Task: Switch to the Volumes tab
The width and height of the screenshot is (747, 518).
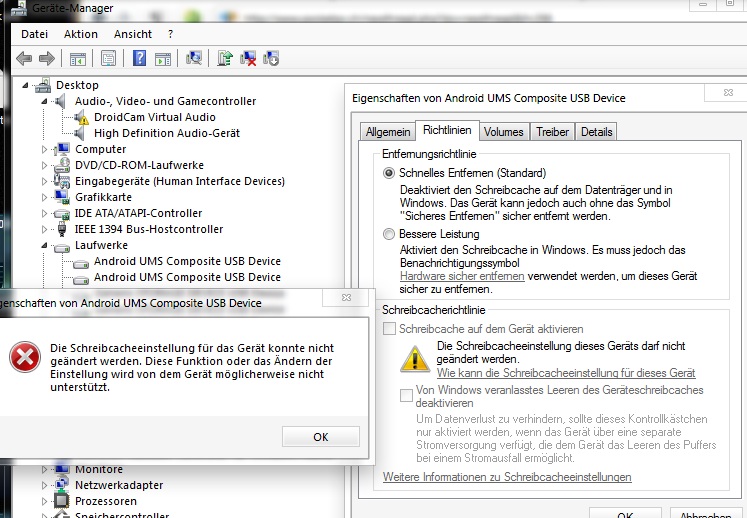Action: click(504, 132)
